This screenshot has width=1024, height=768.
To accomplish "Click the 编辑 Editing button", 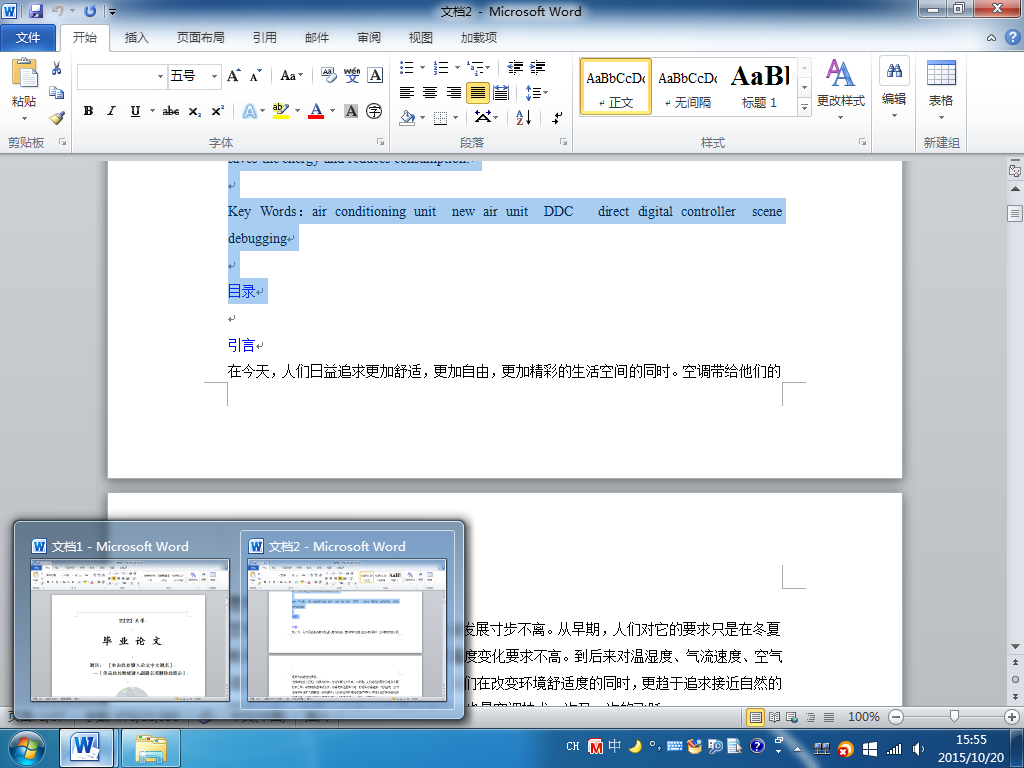I will [x=894, y=89].
